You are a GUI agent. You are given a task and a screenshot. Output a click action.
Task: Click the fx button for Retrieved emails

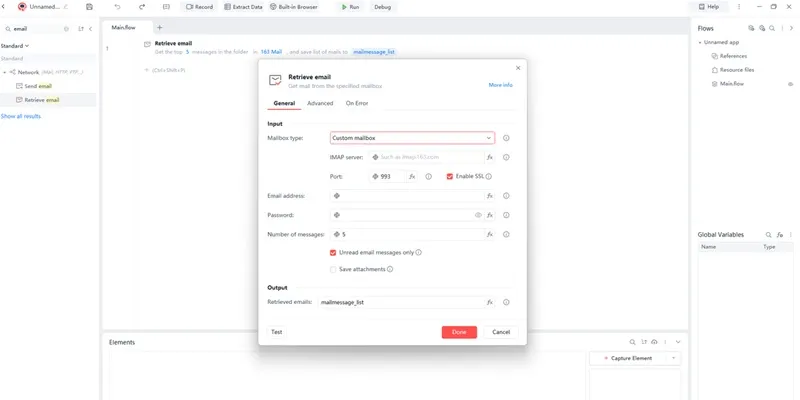click(490, 303)
